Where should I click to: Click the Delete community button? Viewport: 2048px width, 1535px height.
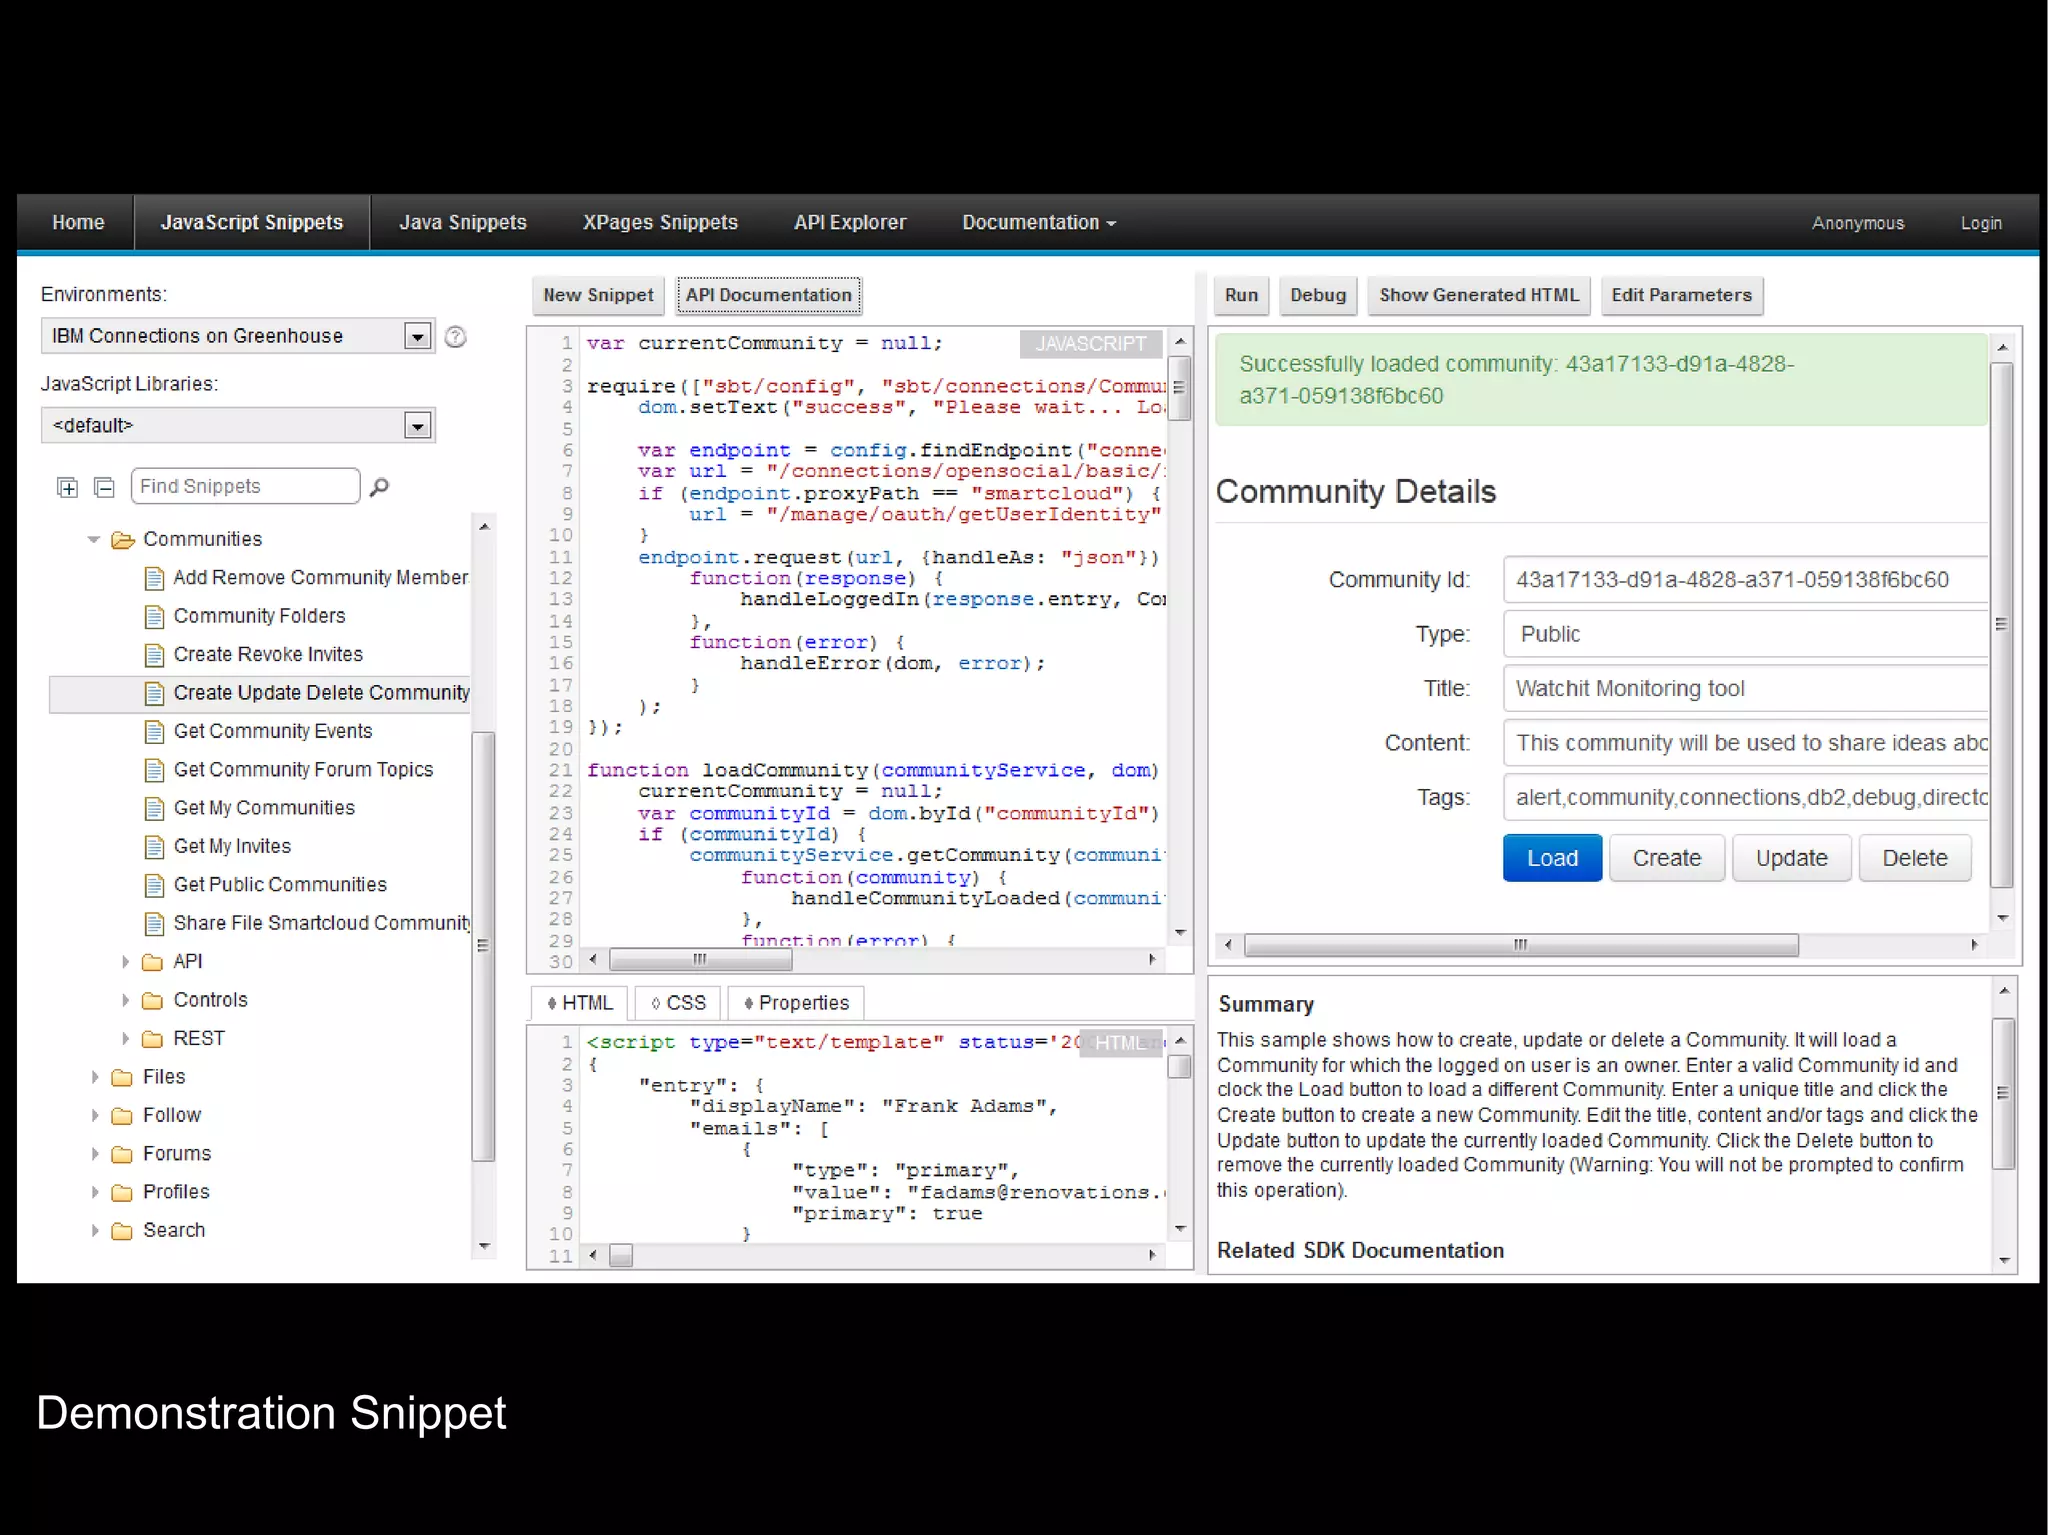tap(1915, 859)
